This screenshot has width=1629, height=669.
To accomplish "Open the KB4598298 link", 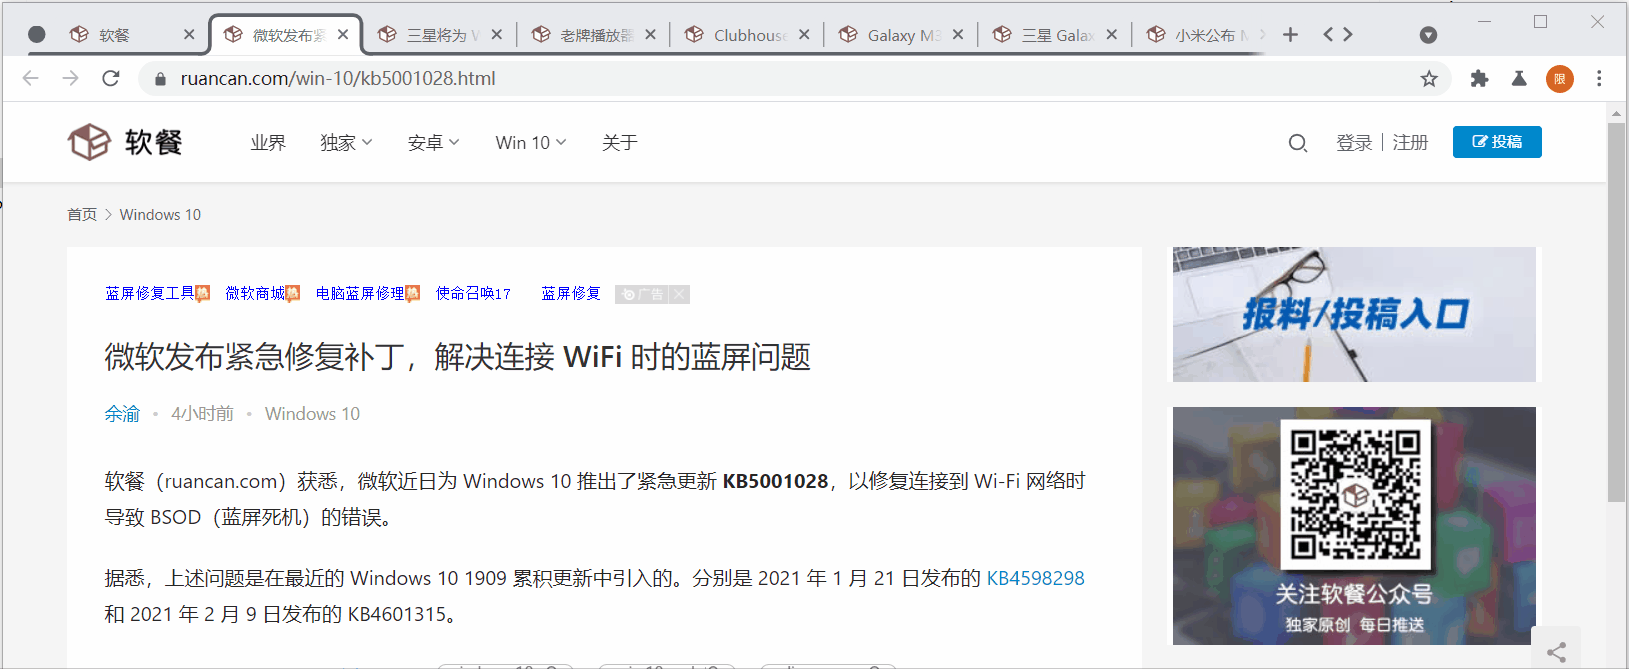I will tap(1036, 578).
